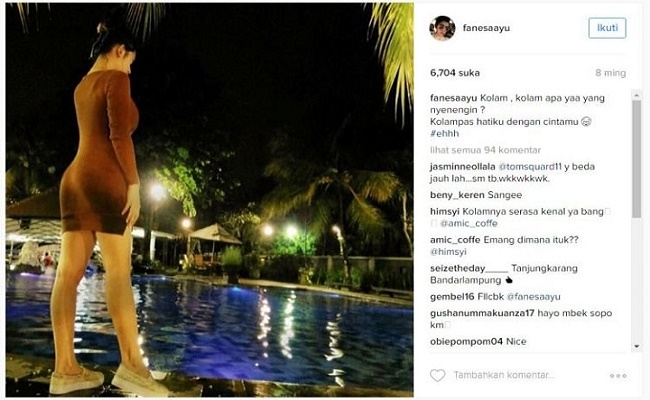The width and height of the screenshot is (650, 400).
Task: Click the scrollbar up arrow
Action: [637, 95]
